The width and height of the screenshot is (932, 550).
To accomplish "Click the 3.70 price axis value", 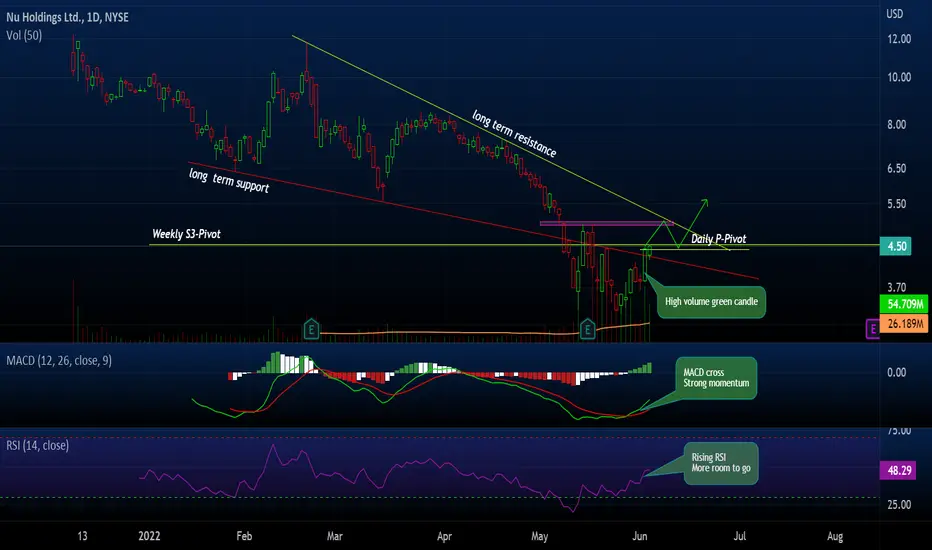I will coord(896,288).
